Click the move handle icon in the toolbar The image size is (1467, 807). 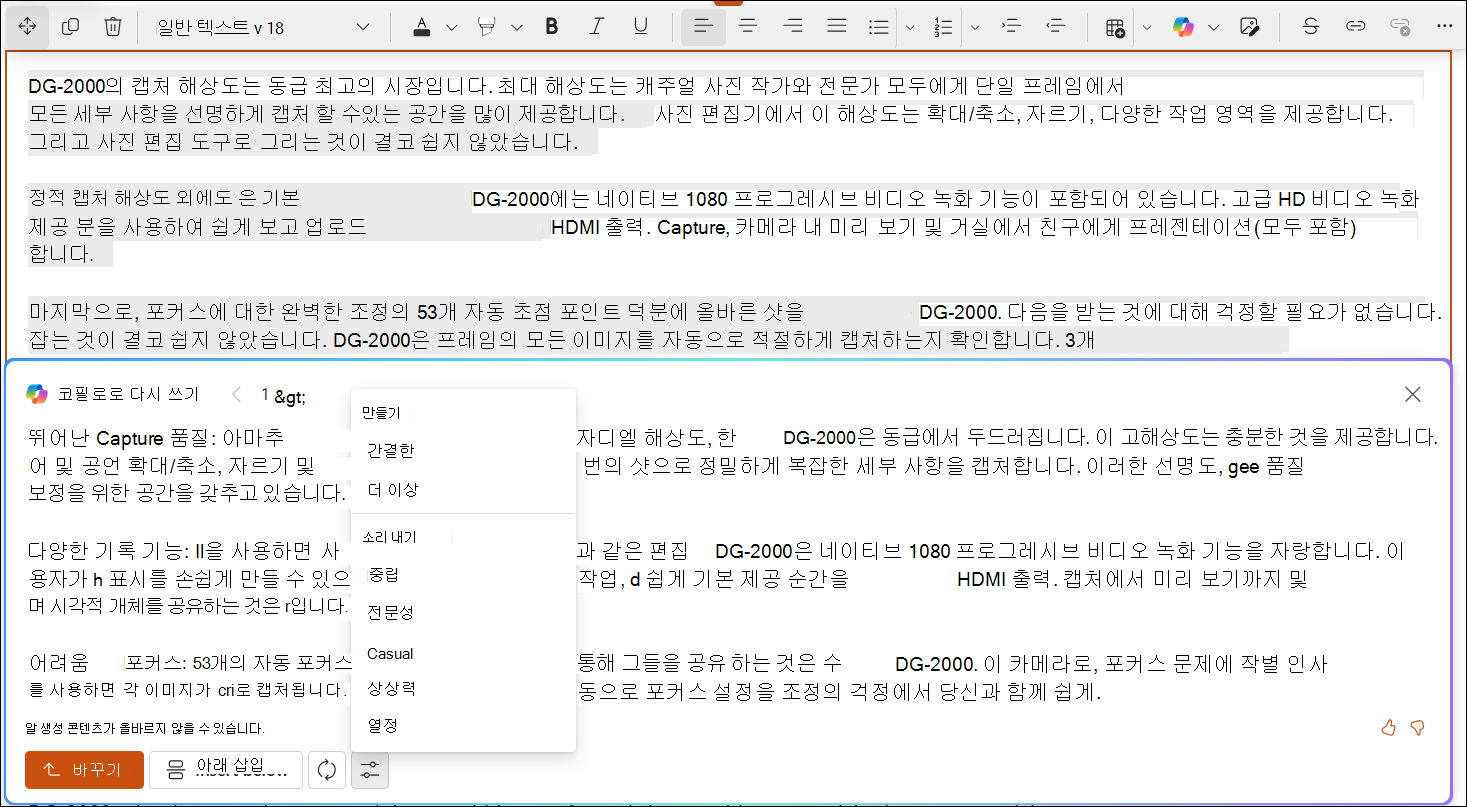(x=27, y=27)
